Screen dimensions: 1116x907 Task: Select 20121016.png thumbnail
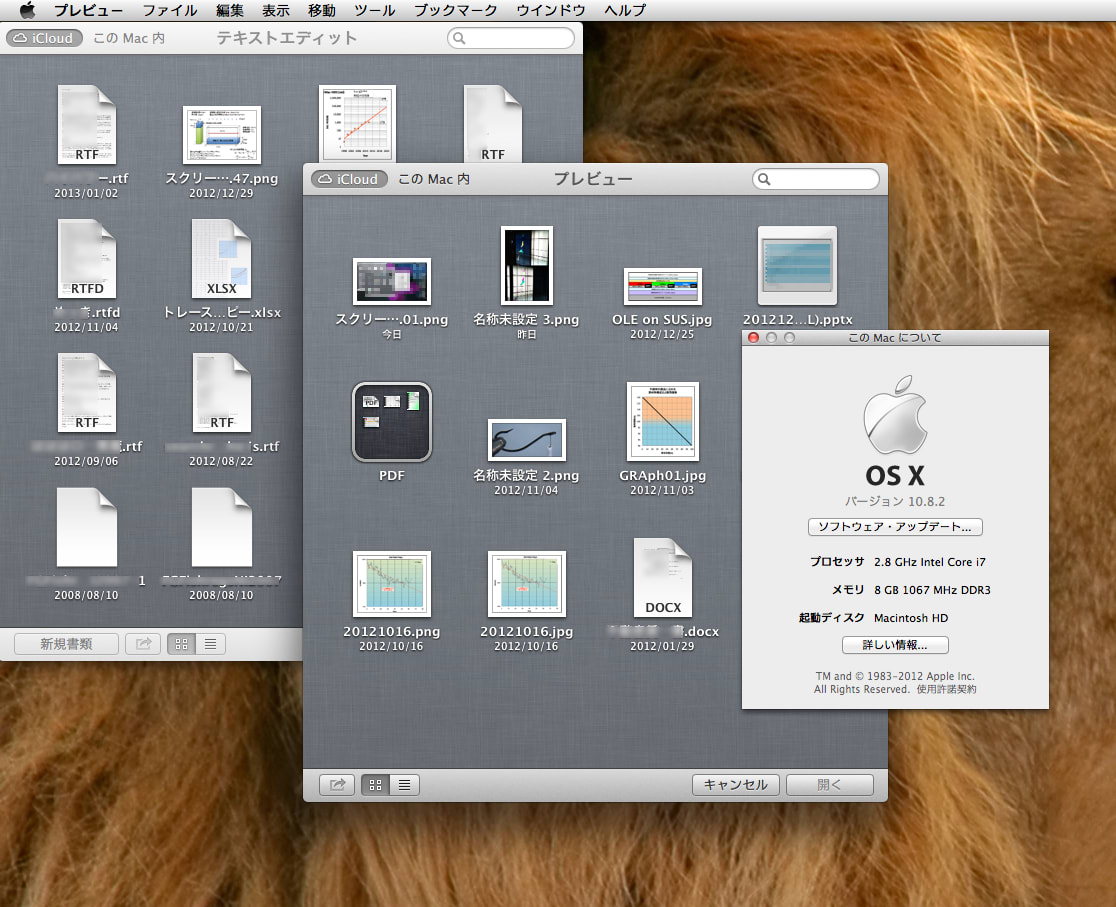point(391,584)
